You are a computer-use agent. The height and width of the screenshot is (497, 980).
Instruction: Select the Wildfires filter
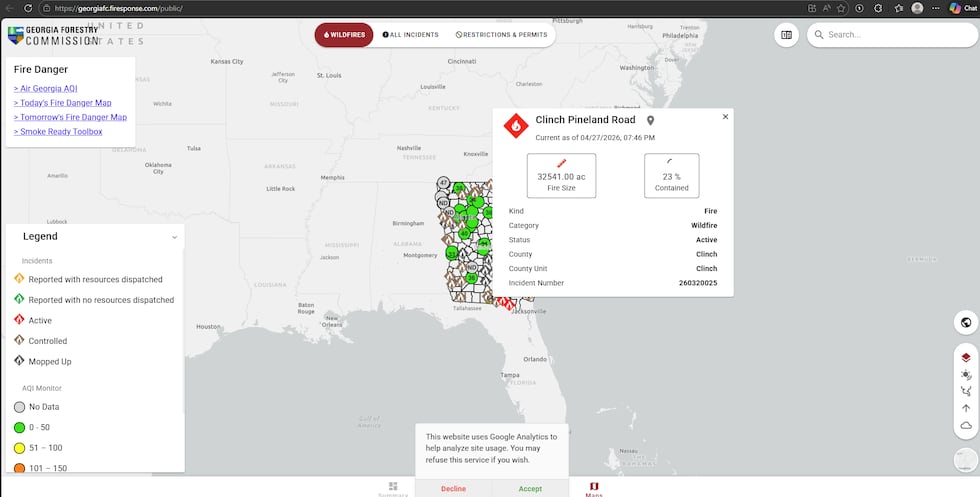point(343,34)
